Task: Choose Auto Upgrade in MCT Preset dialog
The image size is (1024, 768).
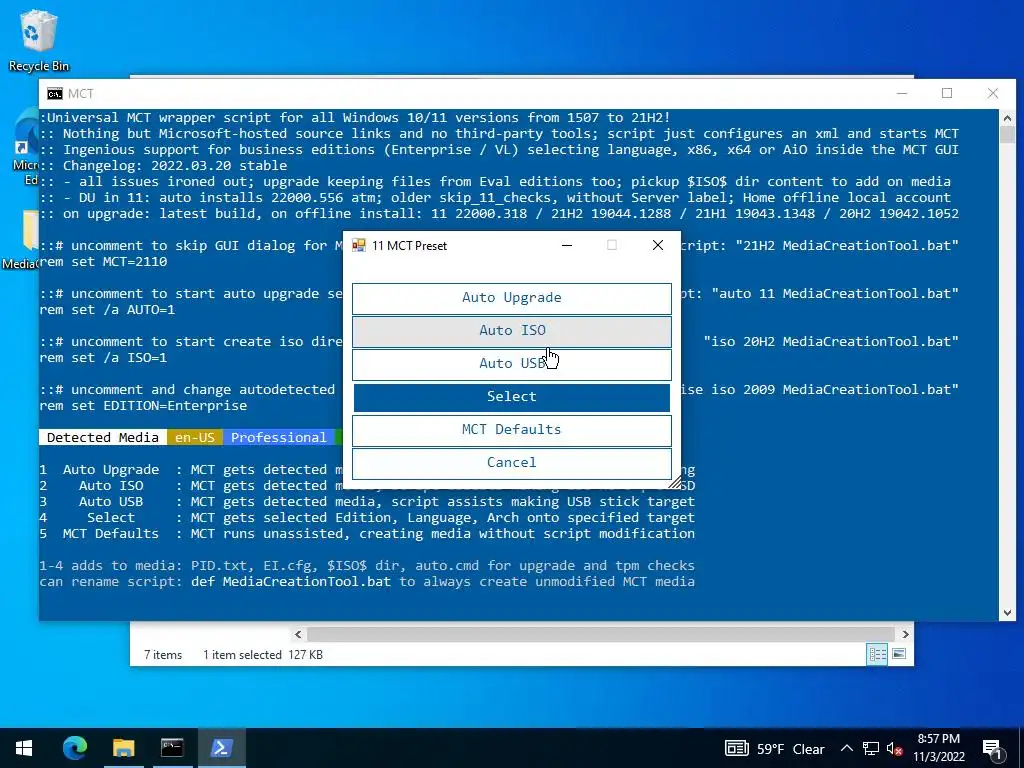Action: pos(511,298)
